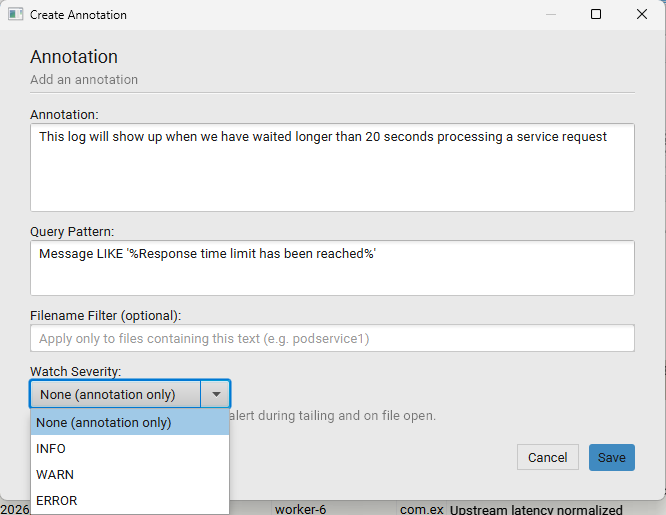The height and width of the screenshot is (515, 666).
Task: Choose INFO severity option
Action: [130, 449]
